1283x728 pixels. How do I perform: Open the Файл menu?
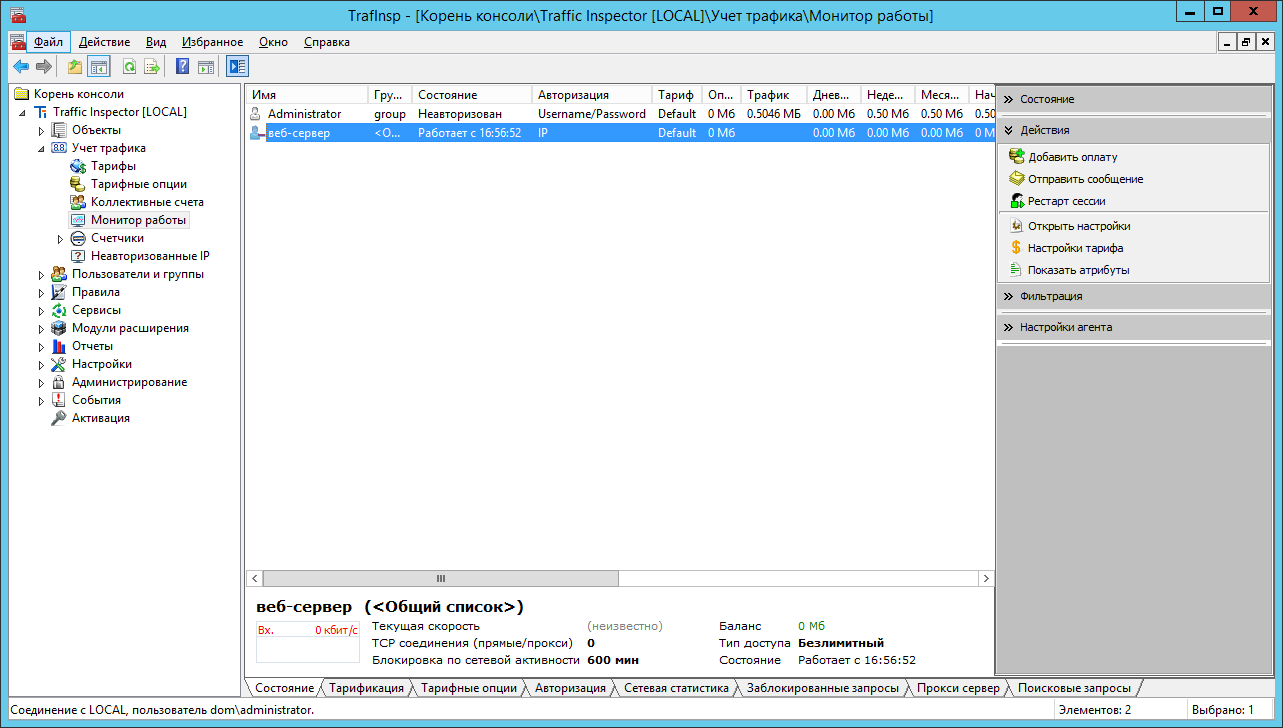(48, 42)
